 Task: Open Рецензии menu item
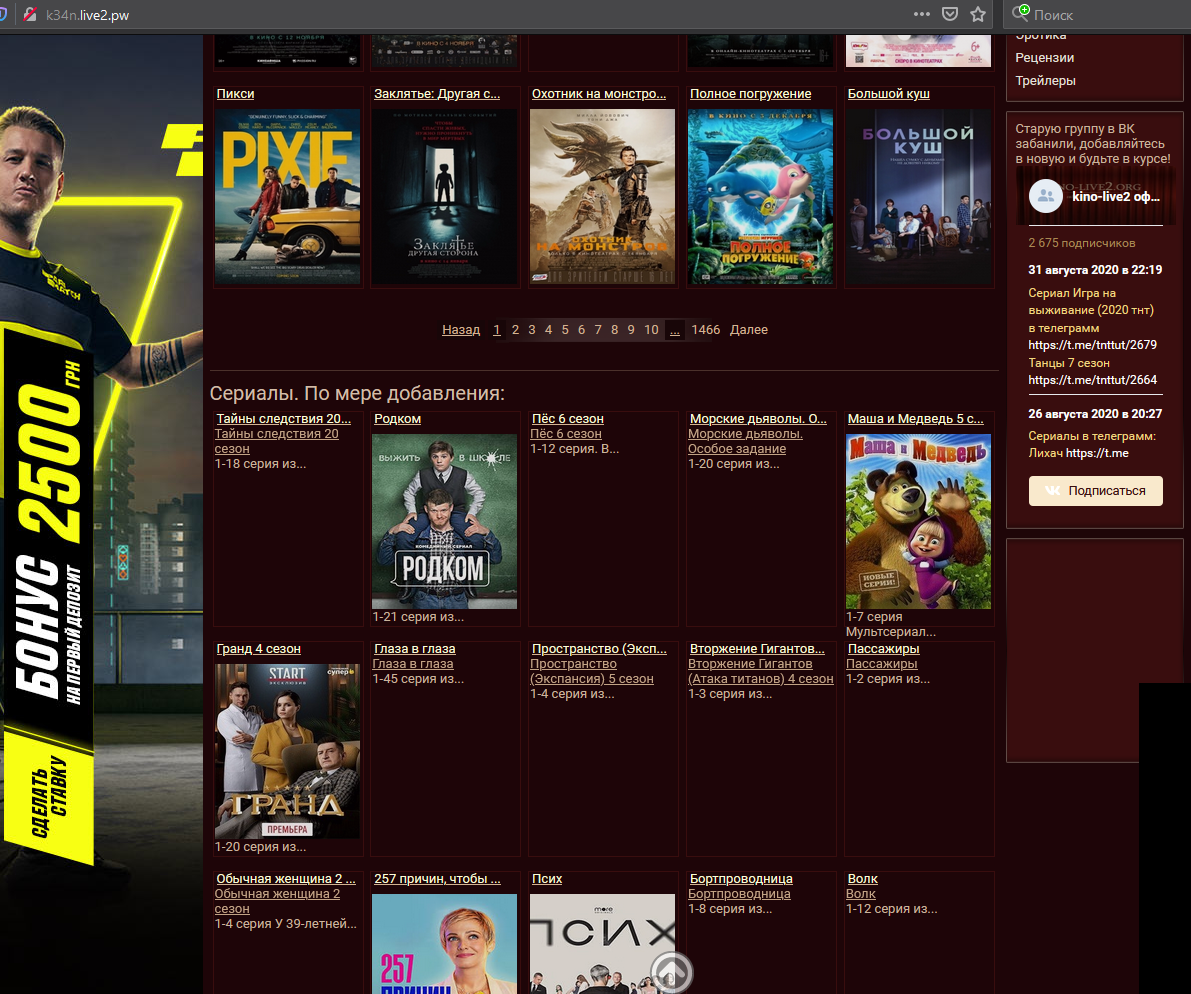pyautogui.click(x=1044, y=58)
